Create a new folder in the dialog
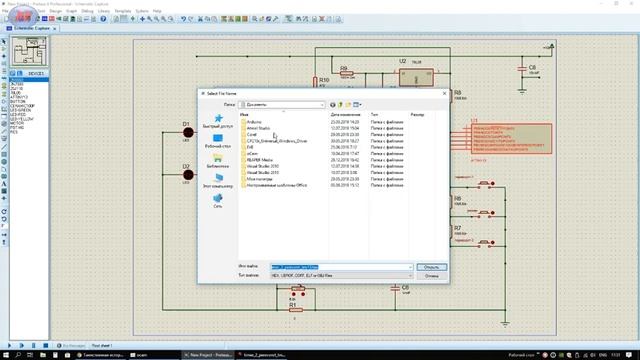640x360 pixels. coord(348,105)
